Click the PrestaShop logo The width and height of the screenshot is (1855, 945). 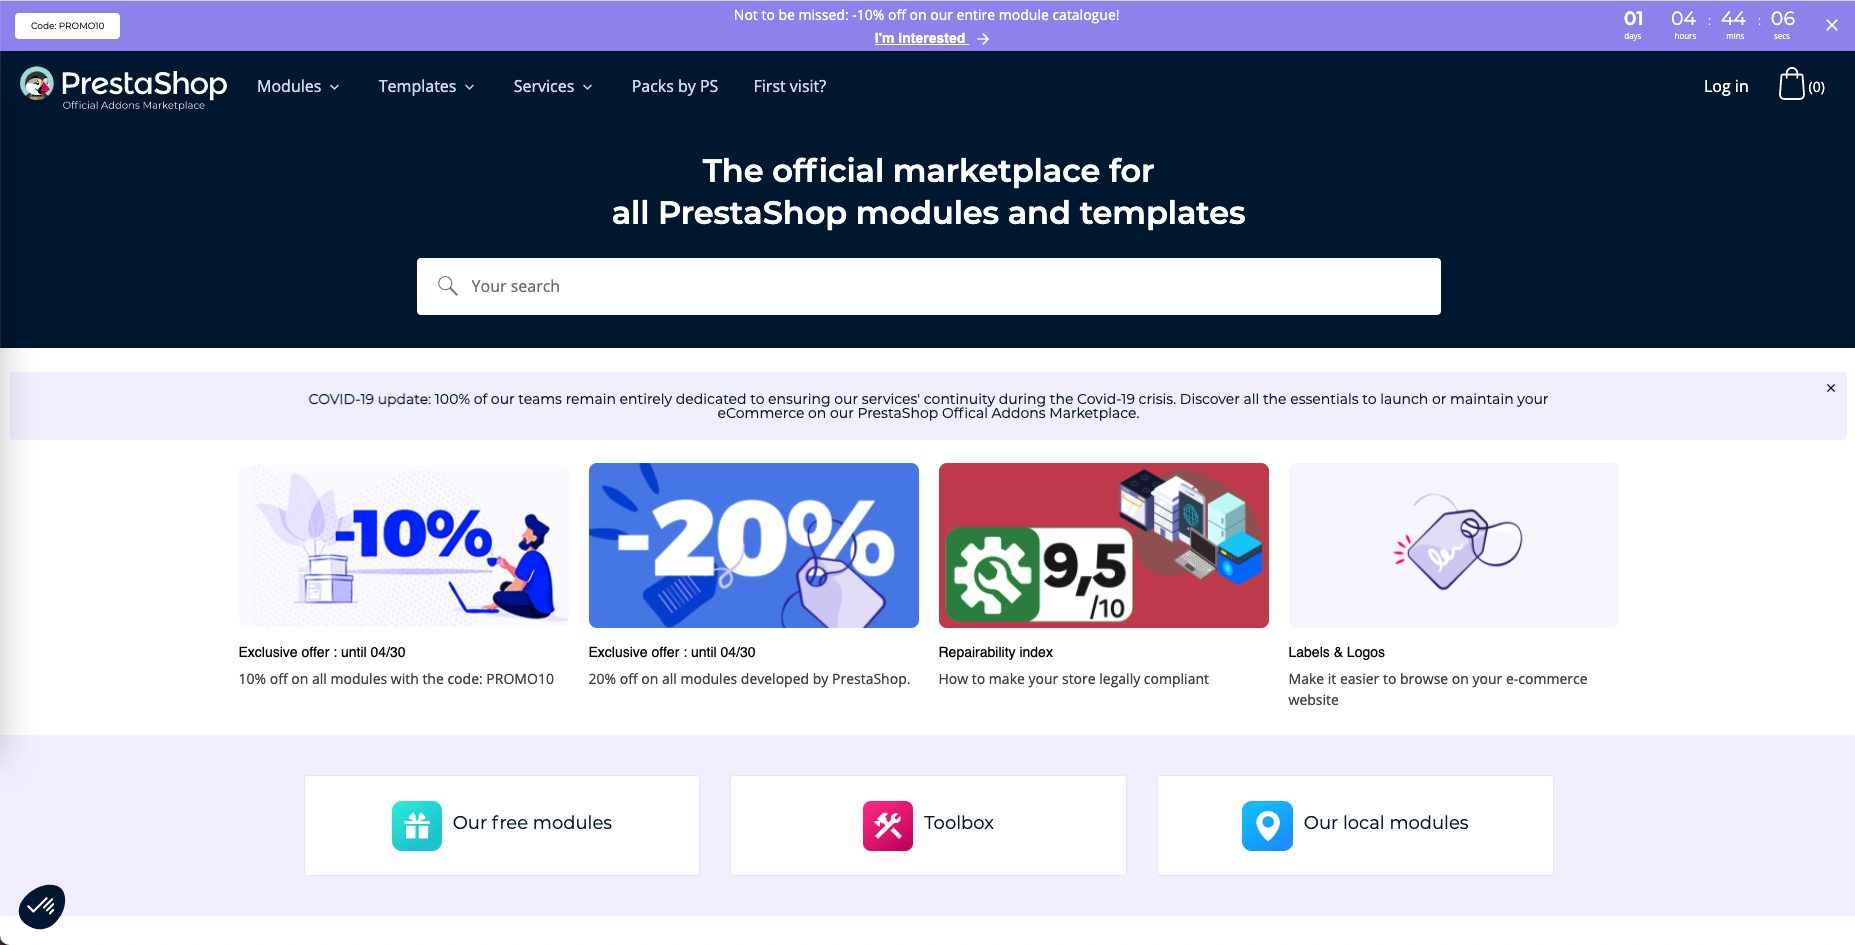coord(124,87)
